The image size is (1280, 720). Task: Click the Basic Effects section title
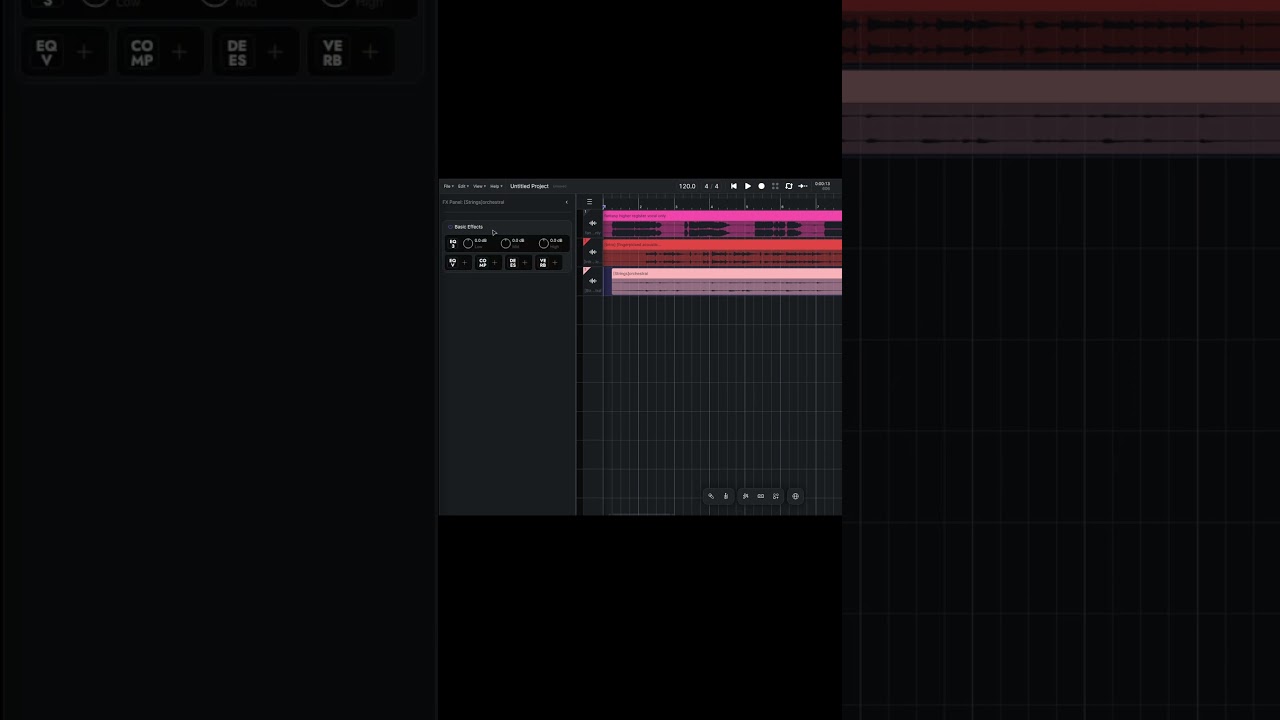coord(468,227)
